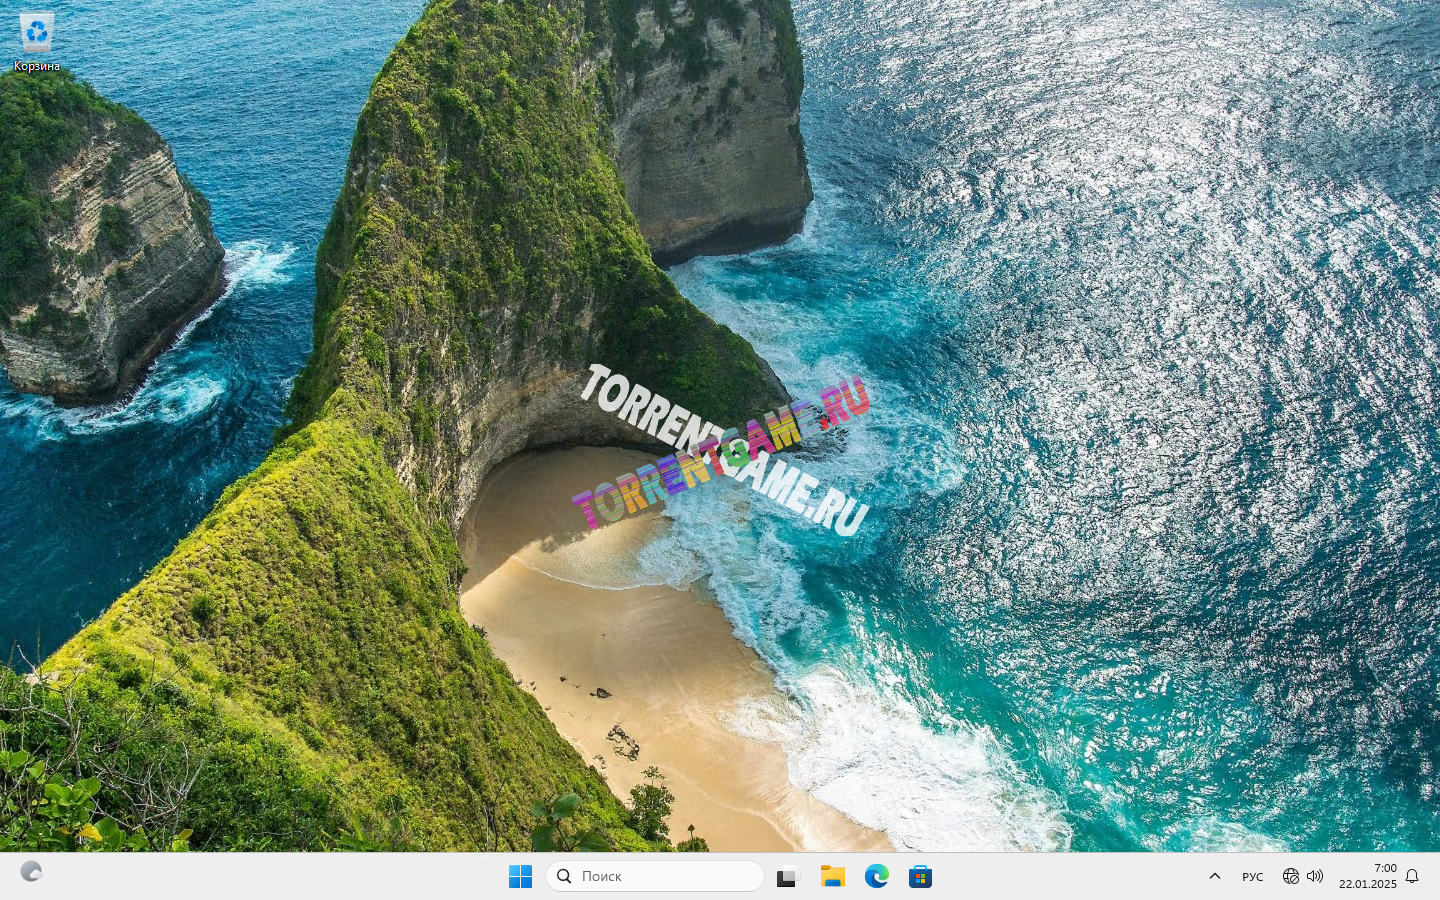The width and height of the screenshot is (1440, 900).
Task: Open the Windows Start menu
Action: [520, 877]
